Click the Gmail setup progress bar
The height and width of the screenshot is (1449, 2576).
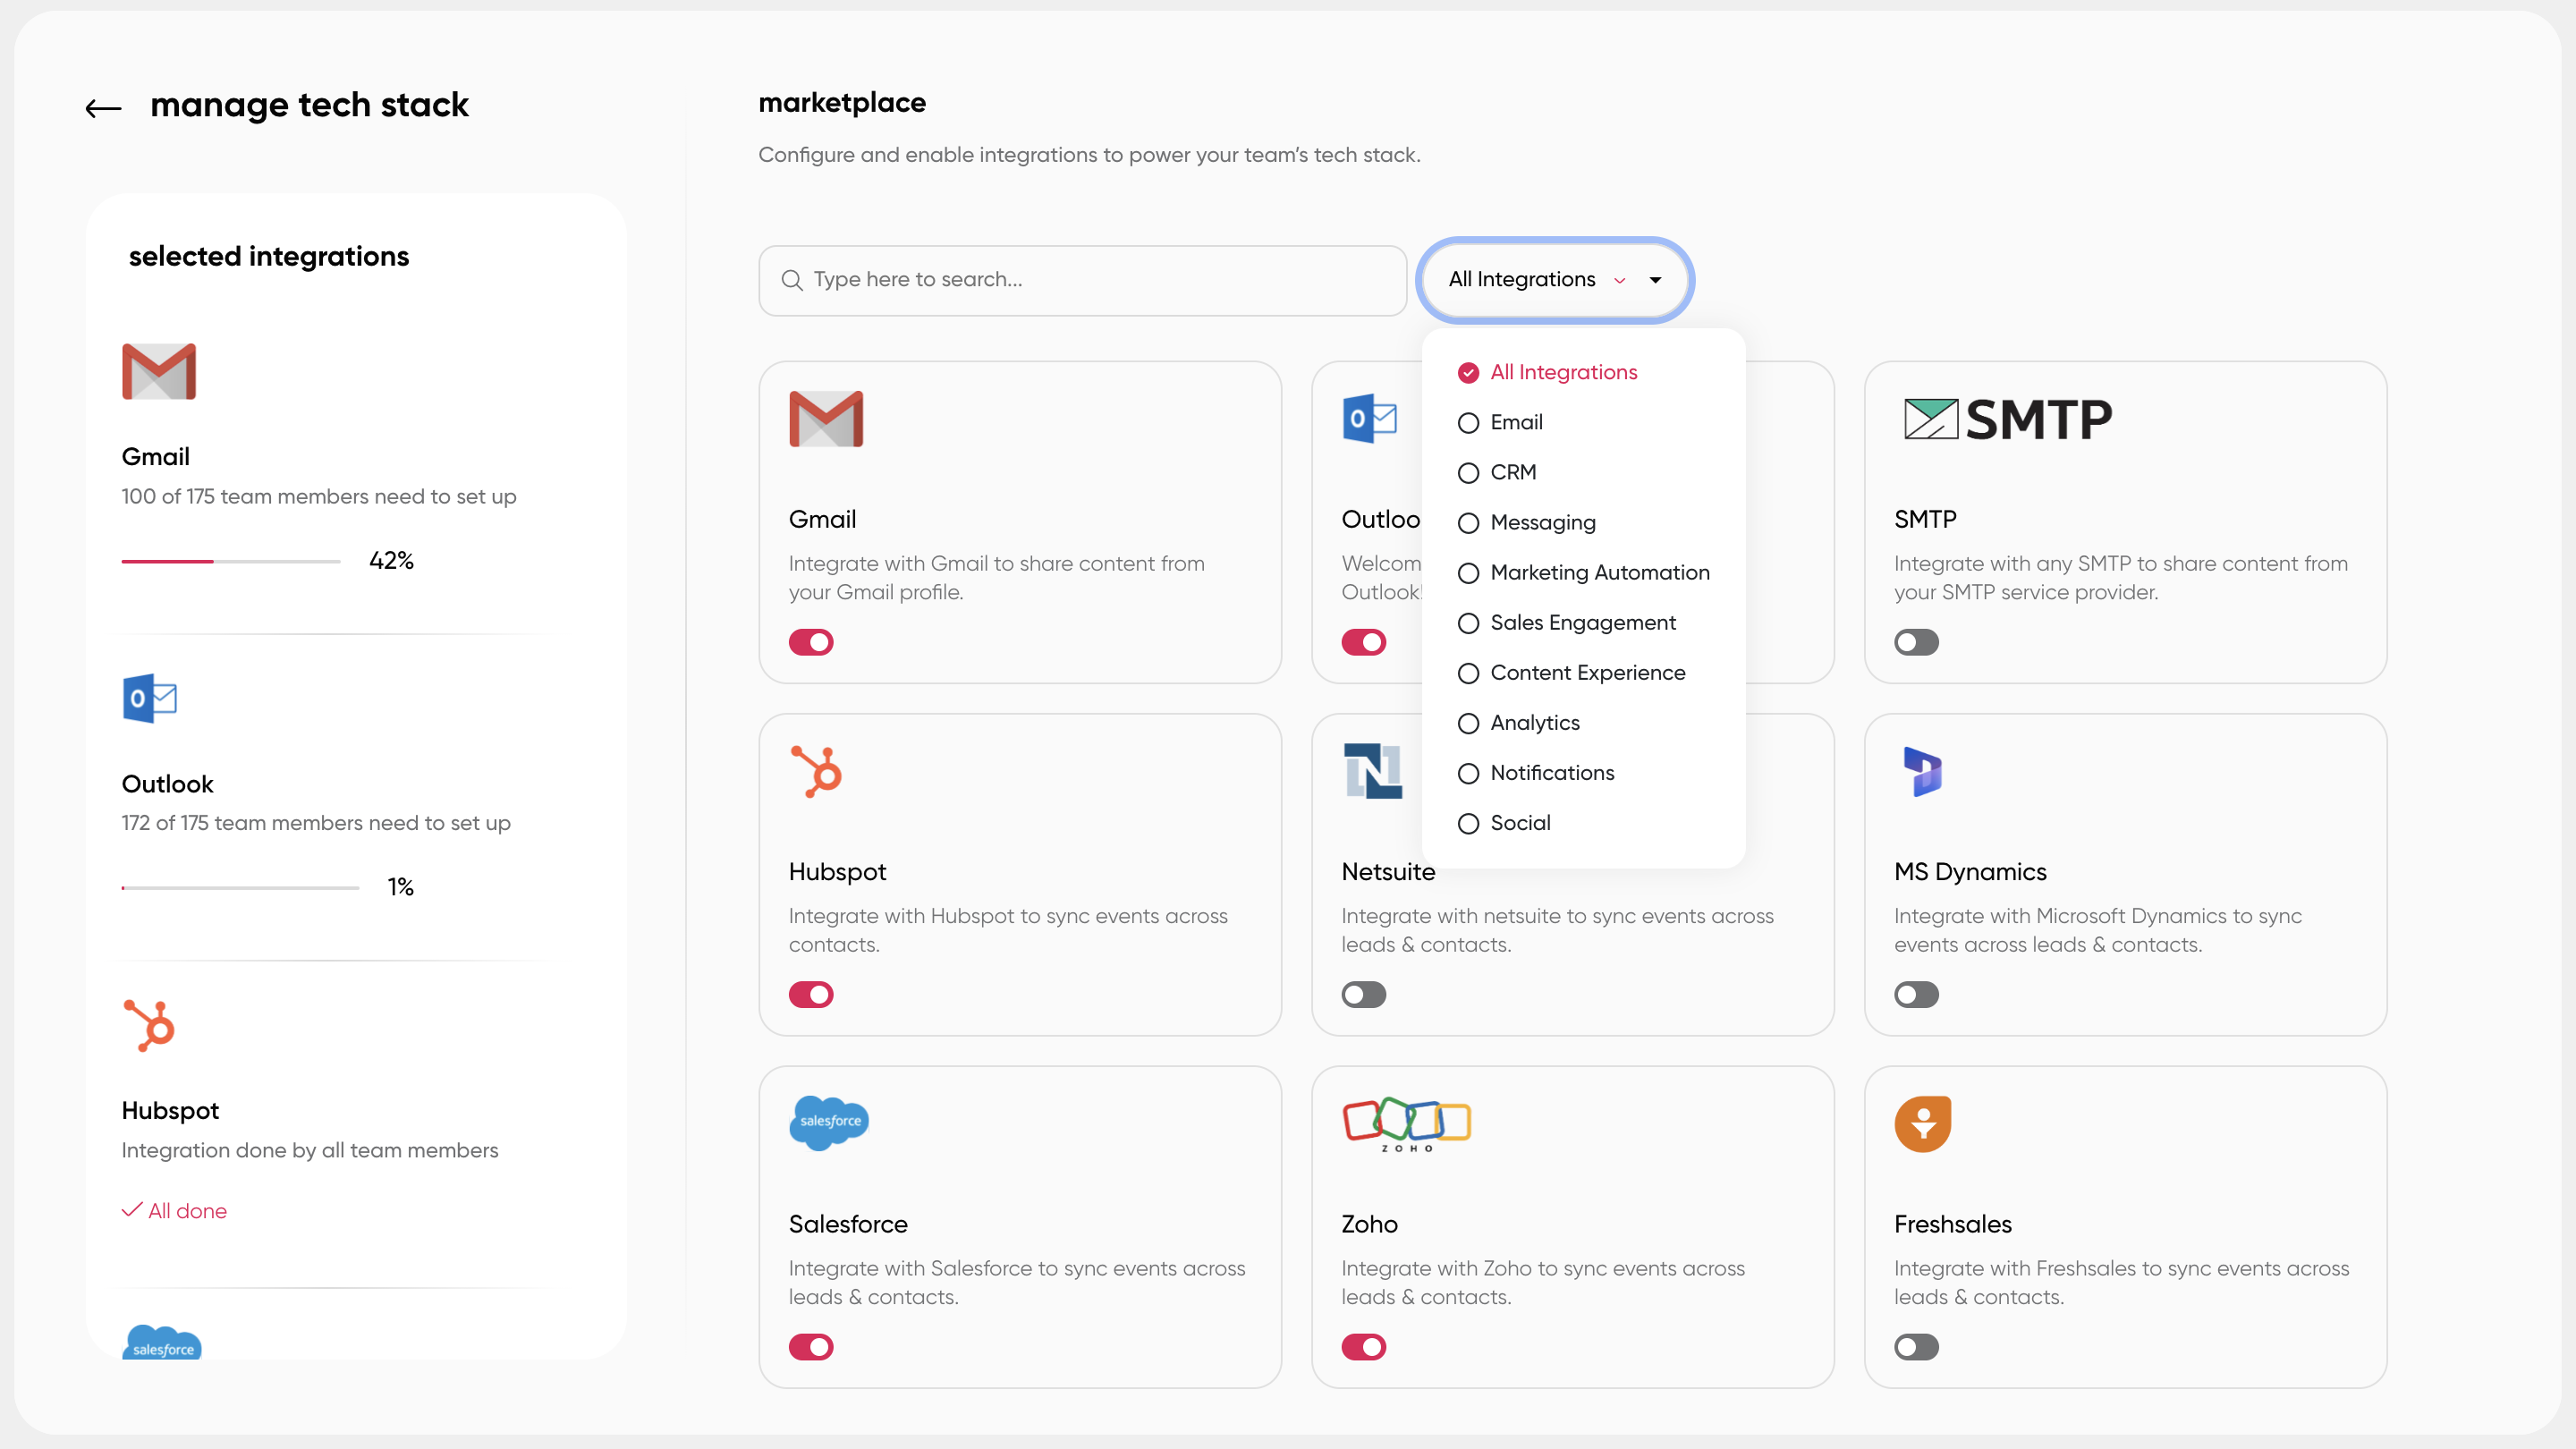click(x=231, y=561)
